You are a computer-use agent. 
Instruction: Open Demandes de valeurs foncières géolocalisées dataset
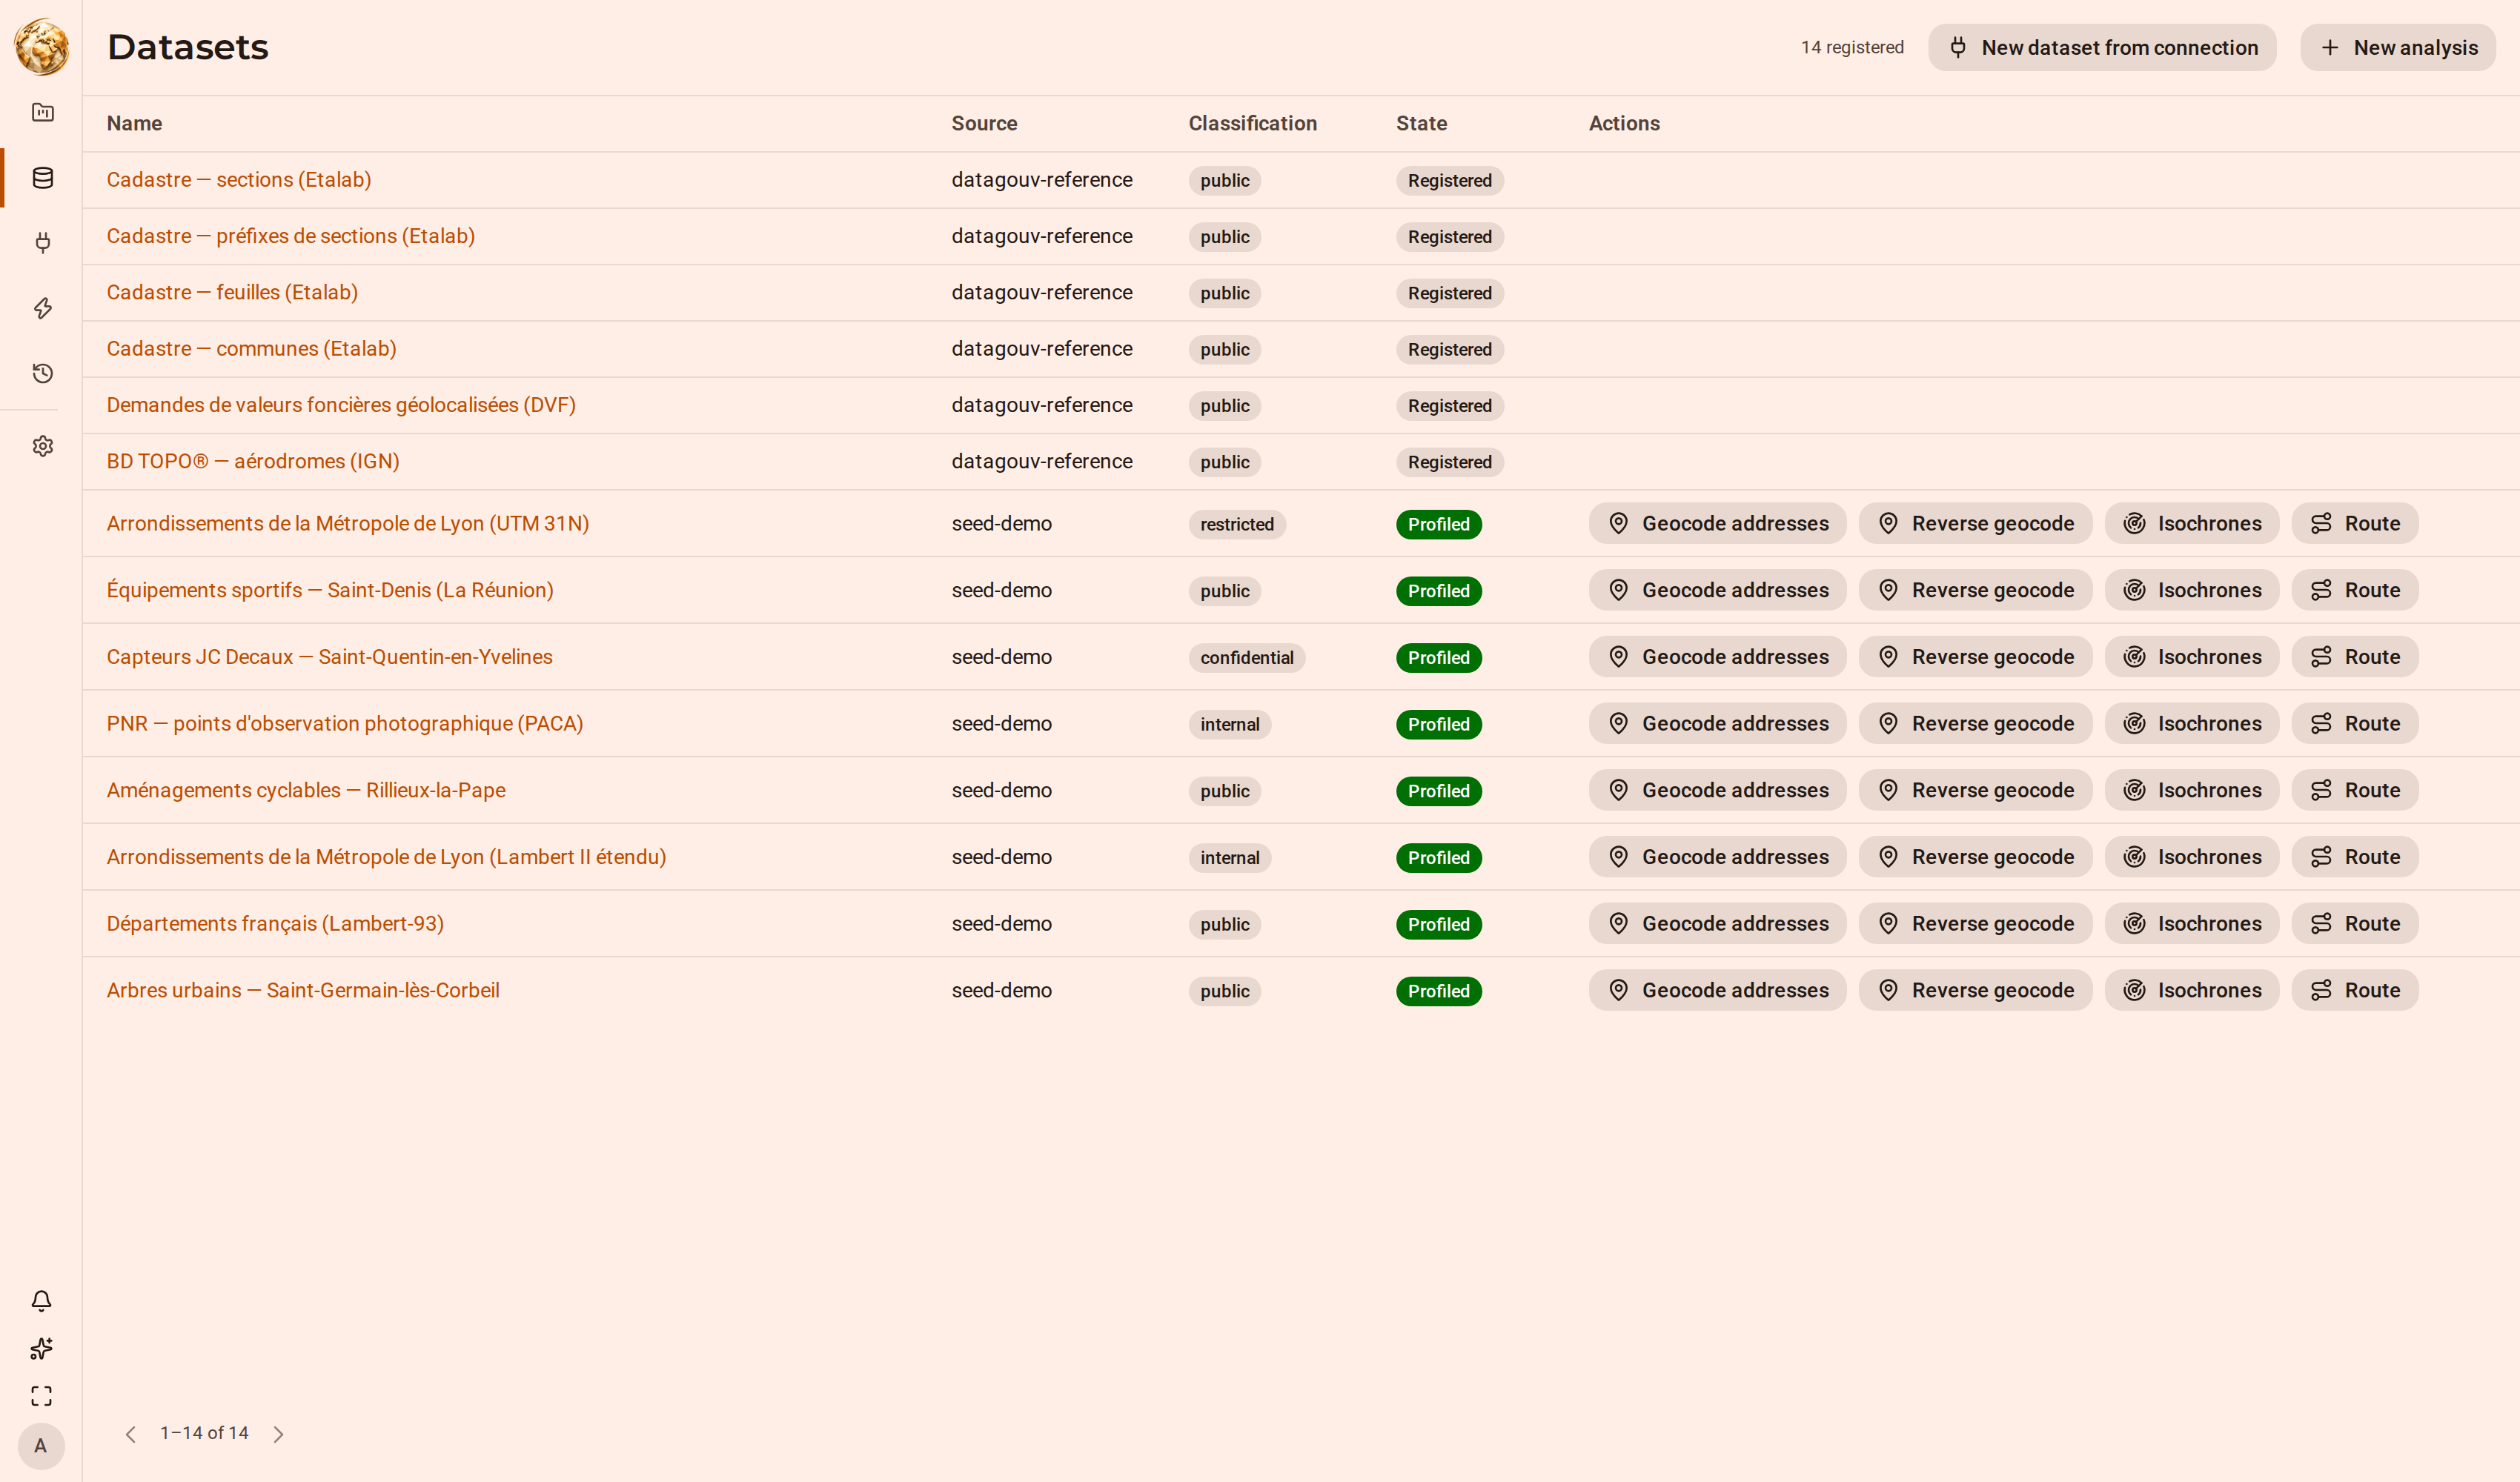coord(341,405)
